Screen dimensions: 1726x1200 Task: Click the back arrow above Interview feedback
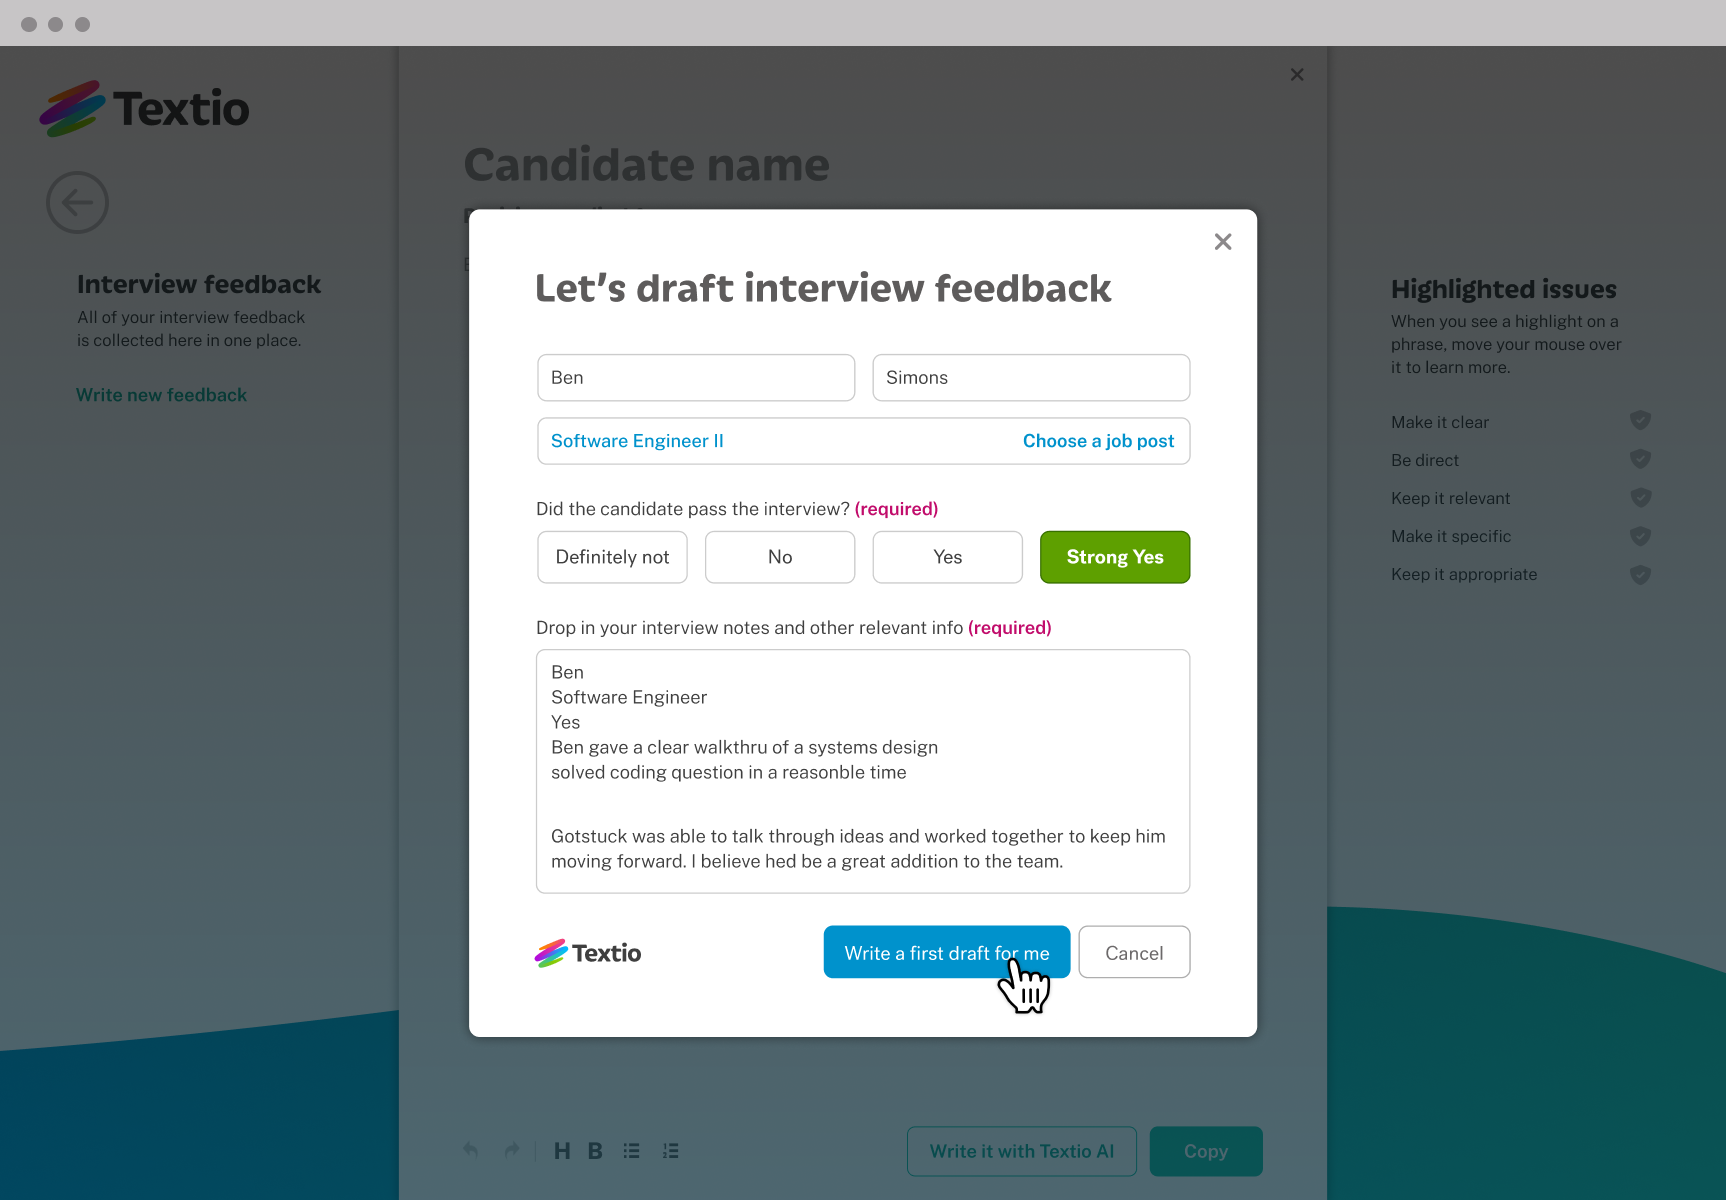77,202
